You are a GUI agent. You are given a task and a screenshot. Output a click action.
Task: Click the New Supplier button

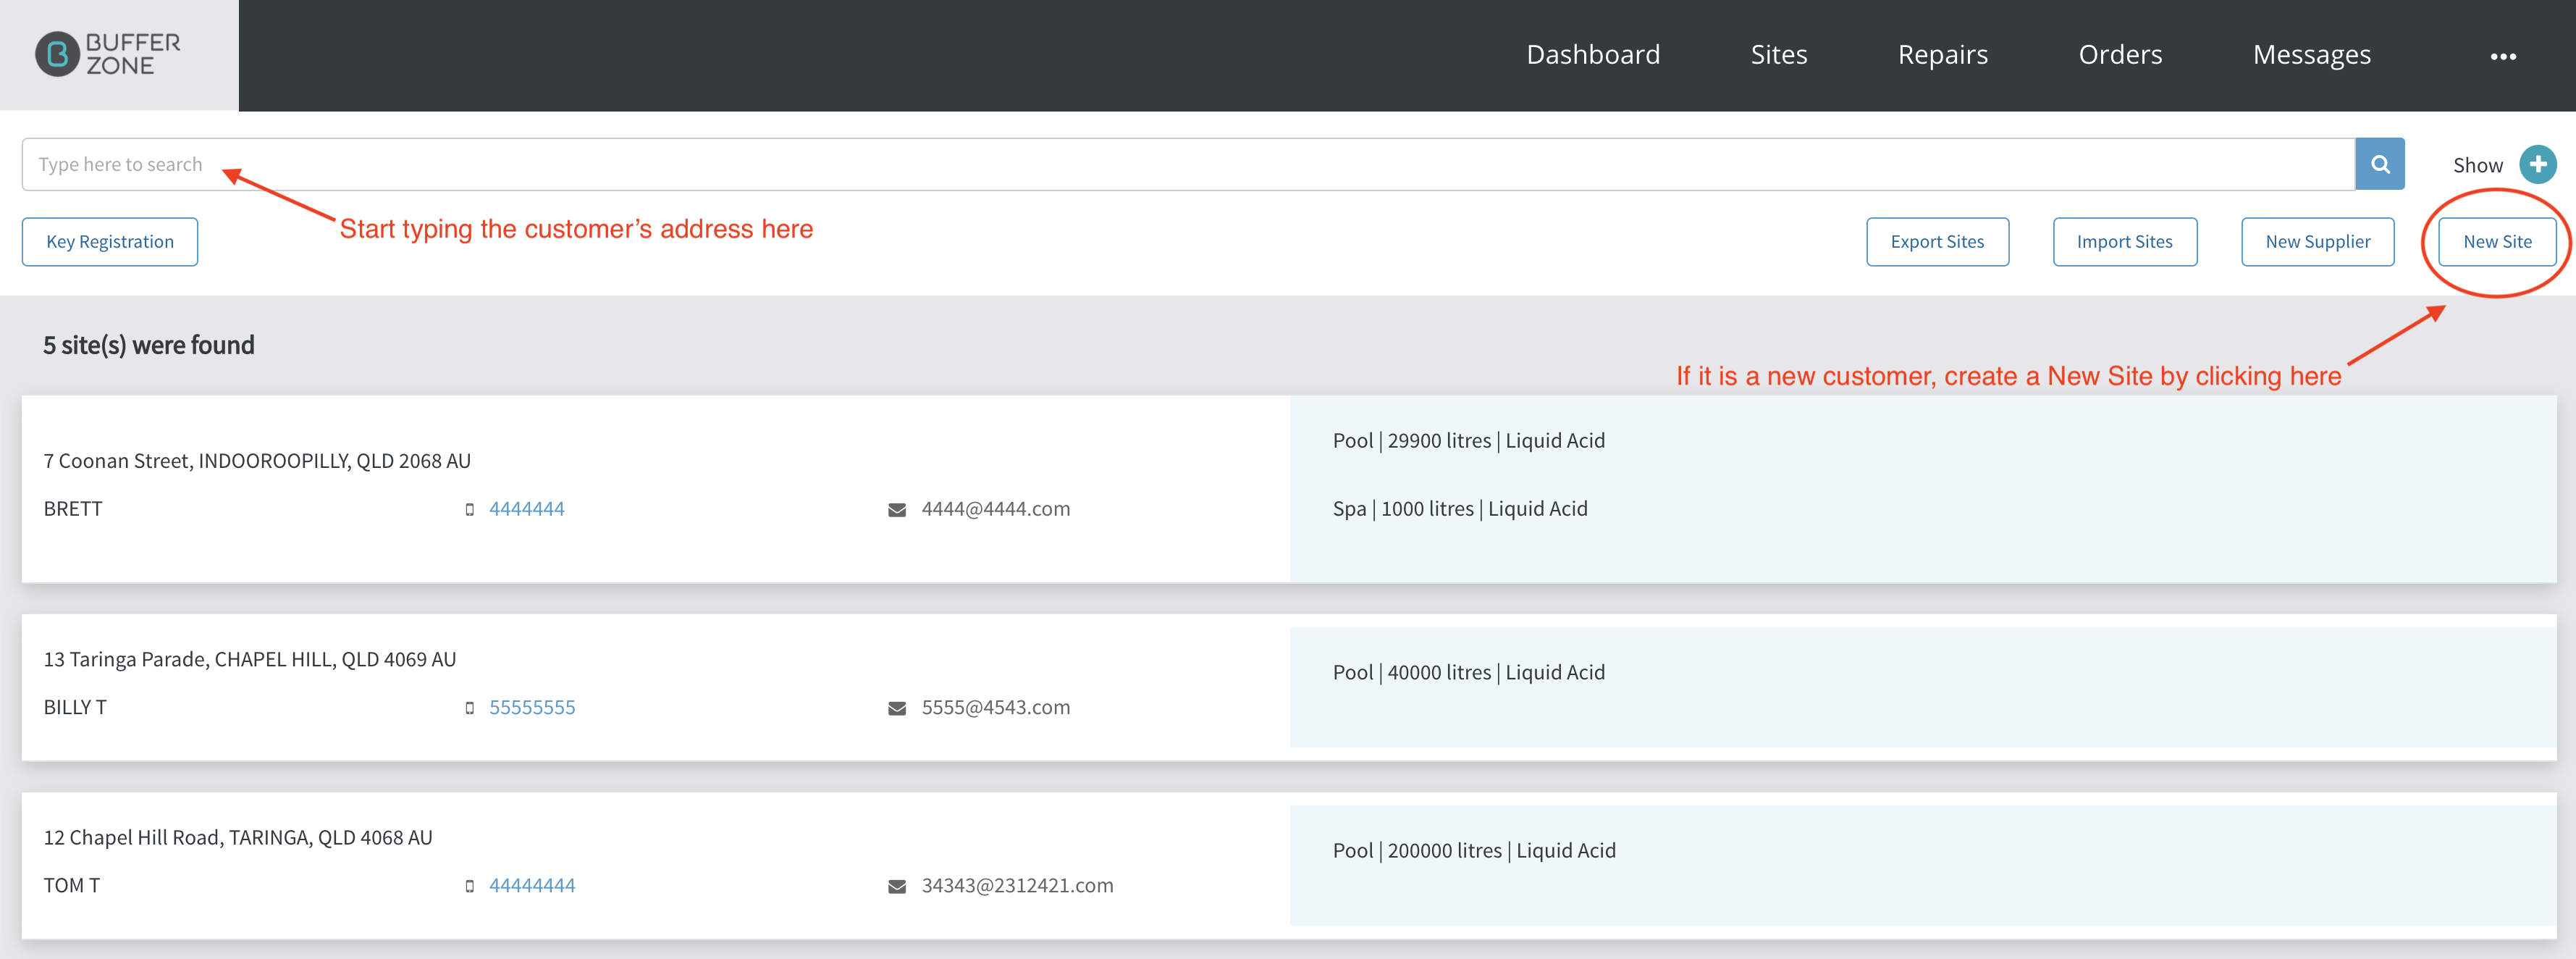pos(2317,242)
